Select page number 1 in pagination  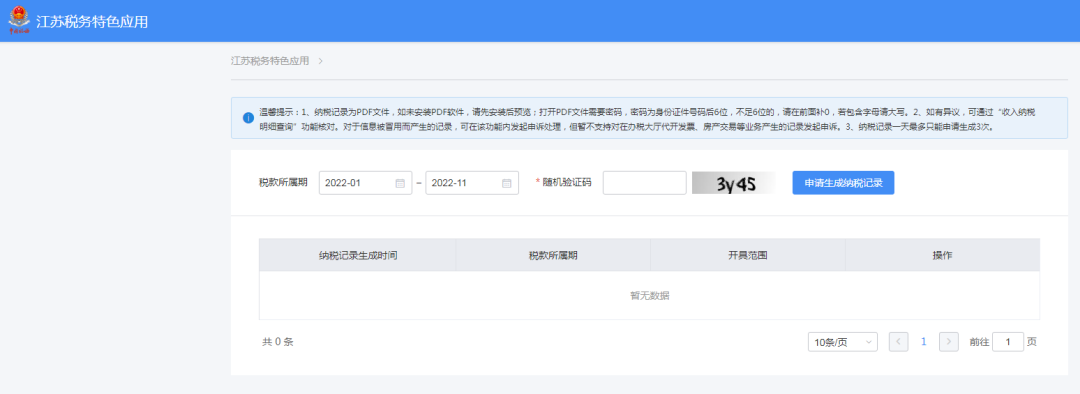(924, 342)
